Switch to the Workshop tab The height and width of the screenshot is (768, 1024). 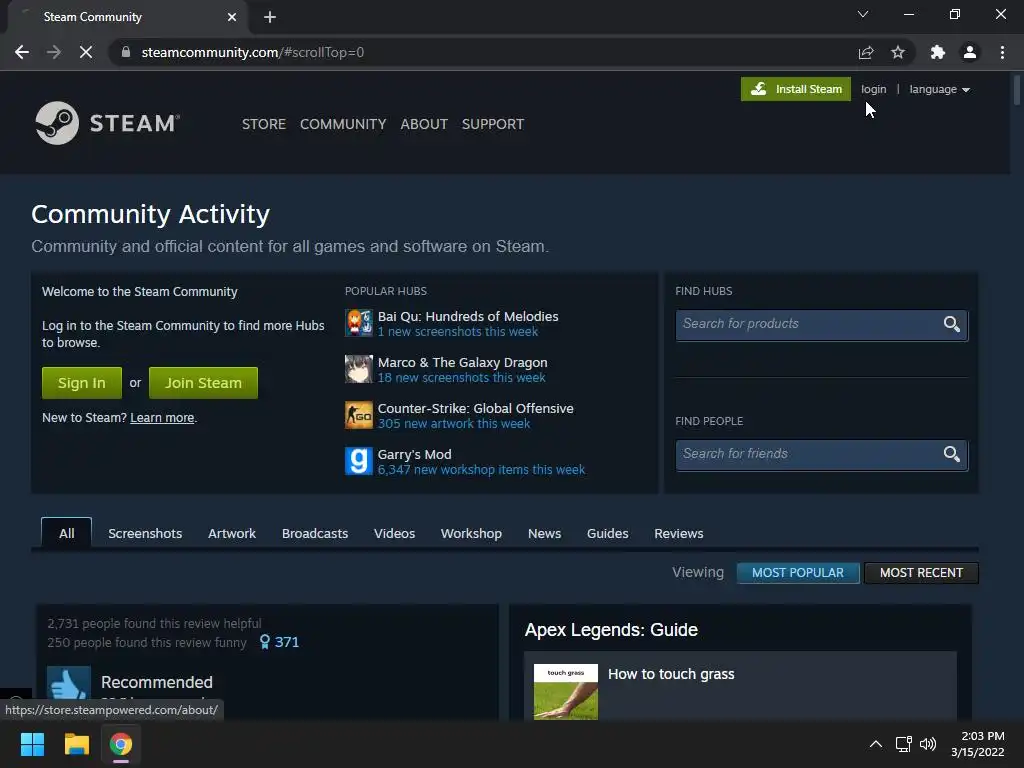472,534
